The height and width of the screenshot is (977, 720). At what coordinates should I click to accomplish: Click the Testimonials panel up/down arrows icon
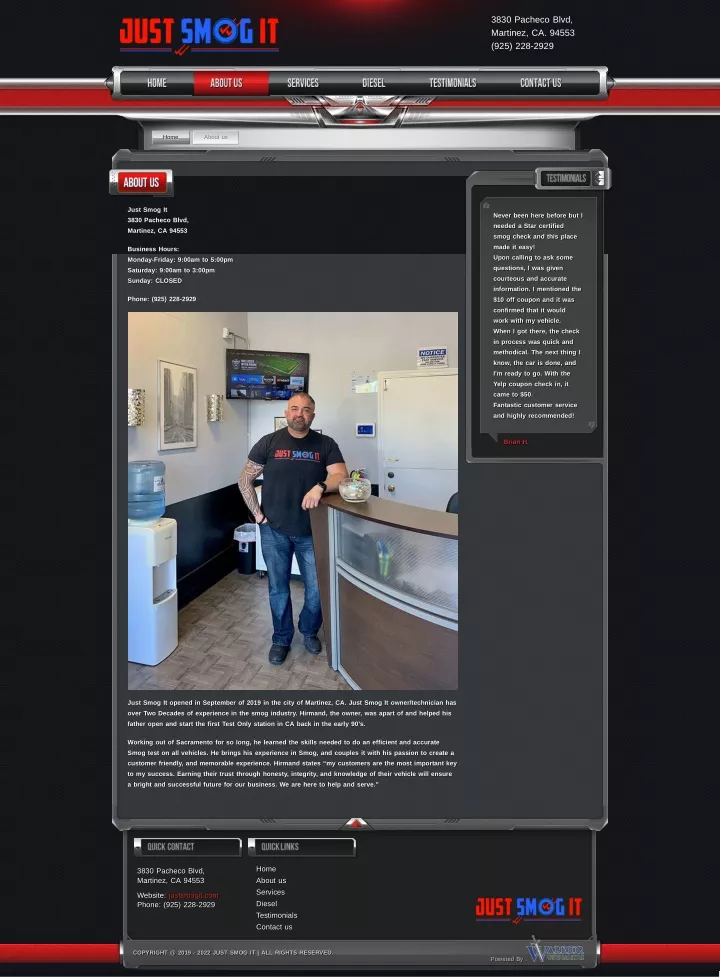[600, 178]
